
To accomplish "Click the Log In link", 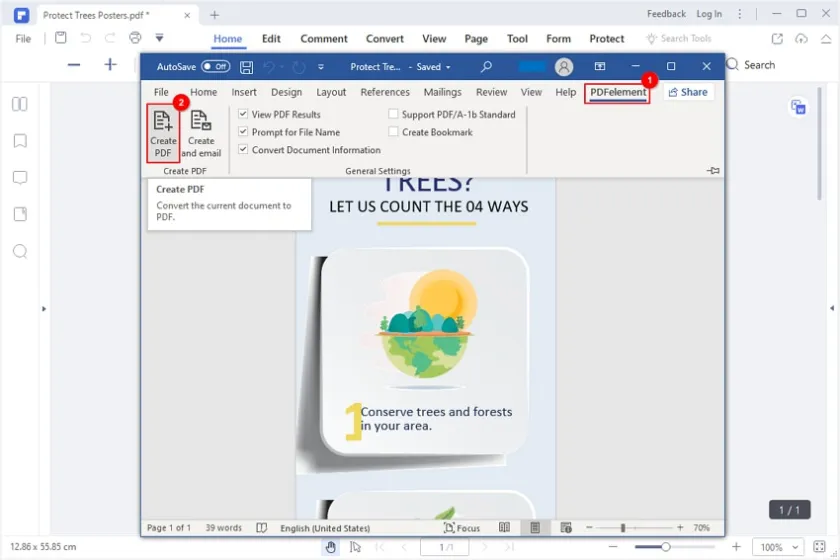I will [x=709, y=14].
